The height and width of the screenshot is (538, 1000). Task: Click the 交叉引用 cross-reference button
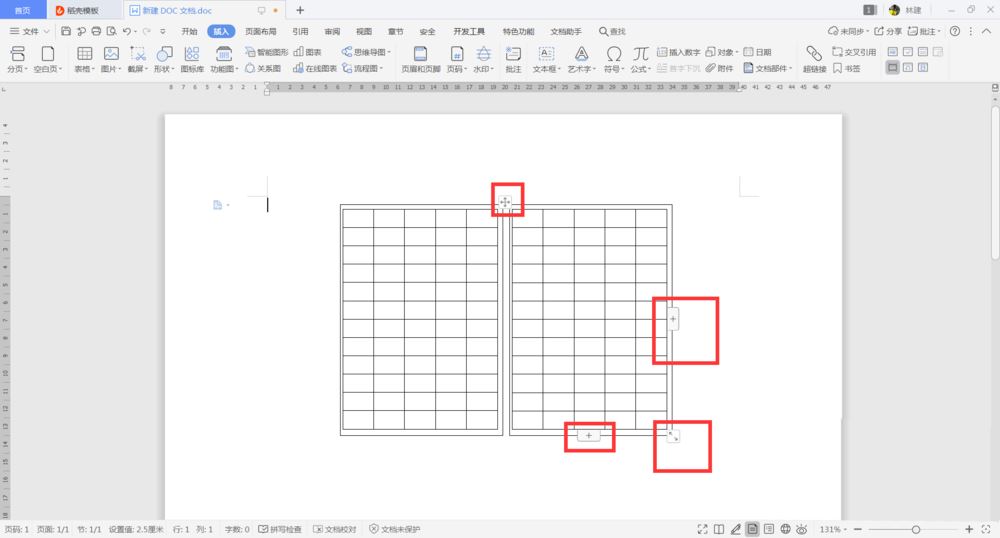(854, 52)
